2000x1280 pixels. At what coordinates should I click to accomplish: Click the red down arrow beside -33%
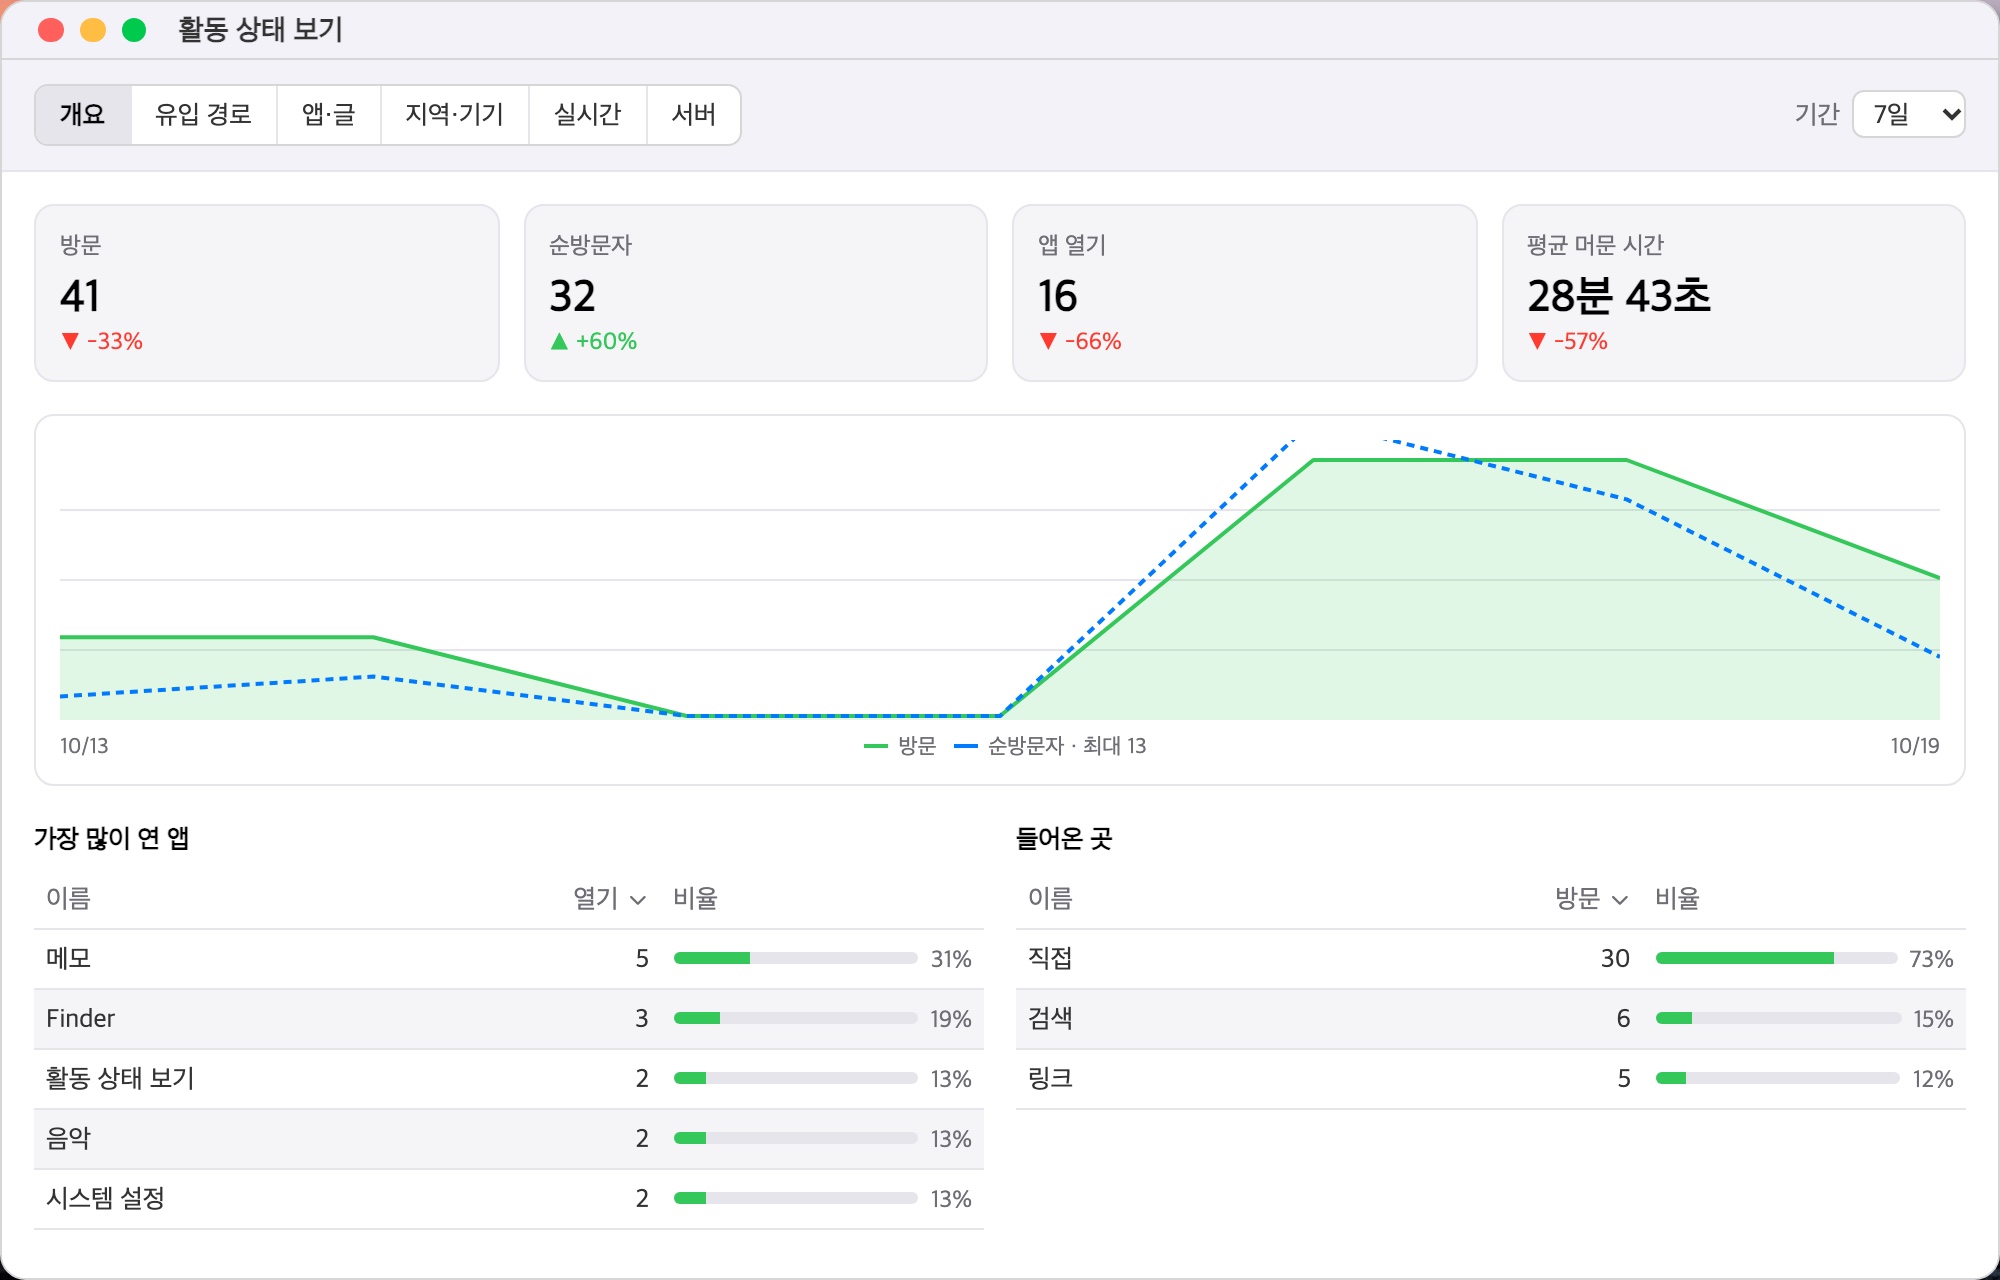(70, 341)
